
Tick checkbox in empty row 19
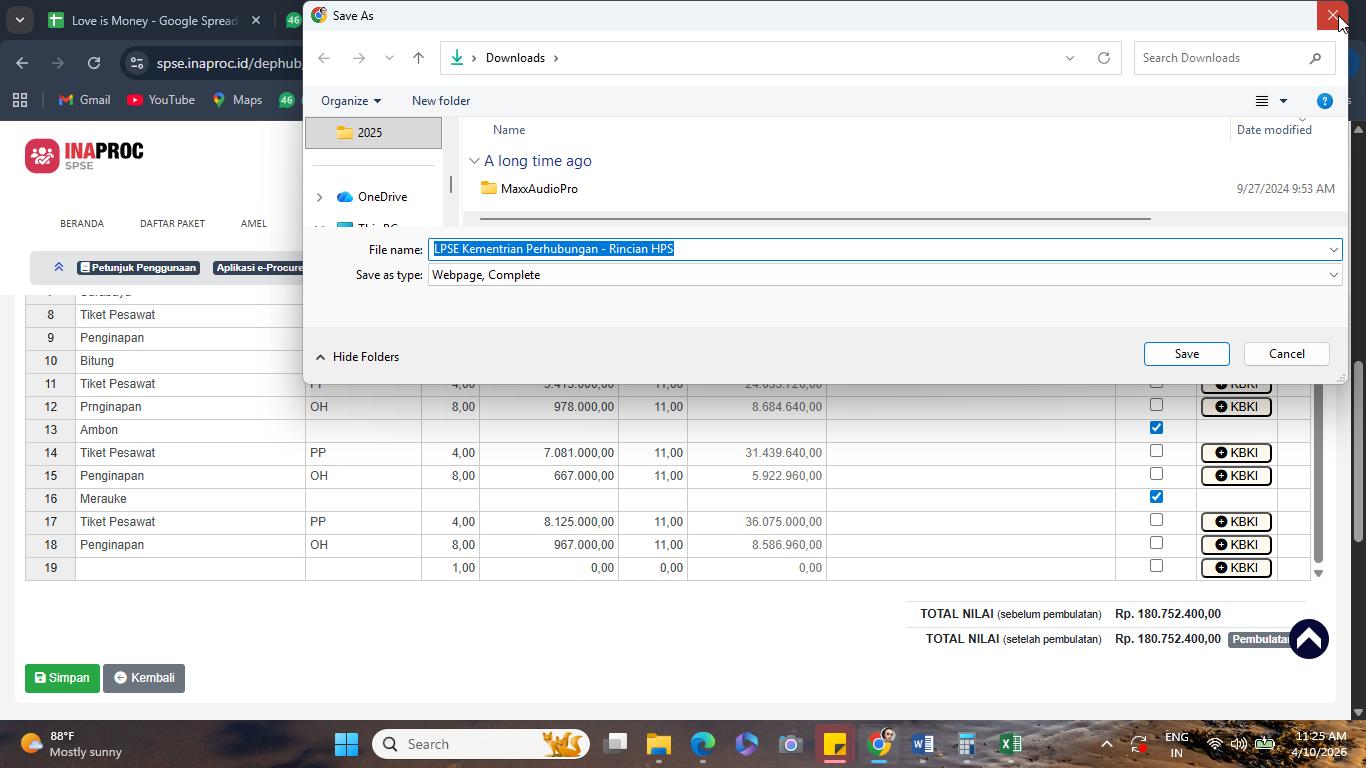[x=1156, y=566]
